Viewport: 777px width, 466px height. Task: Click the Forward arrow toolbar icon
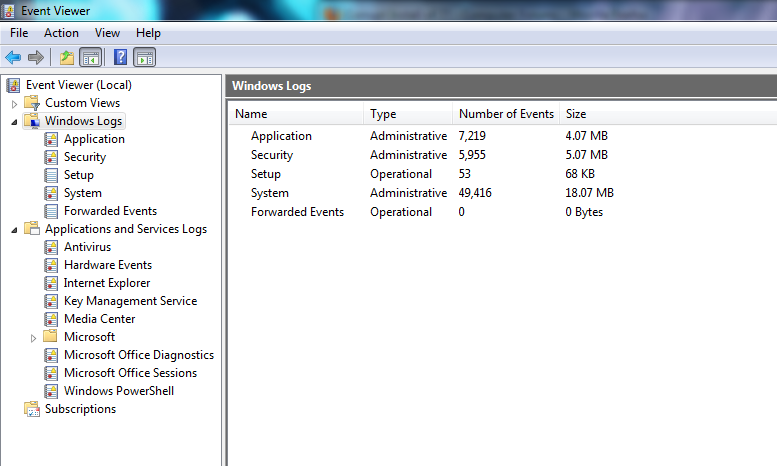click(36, 58)
